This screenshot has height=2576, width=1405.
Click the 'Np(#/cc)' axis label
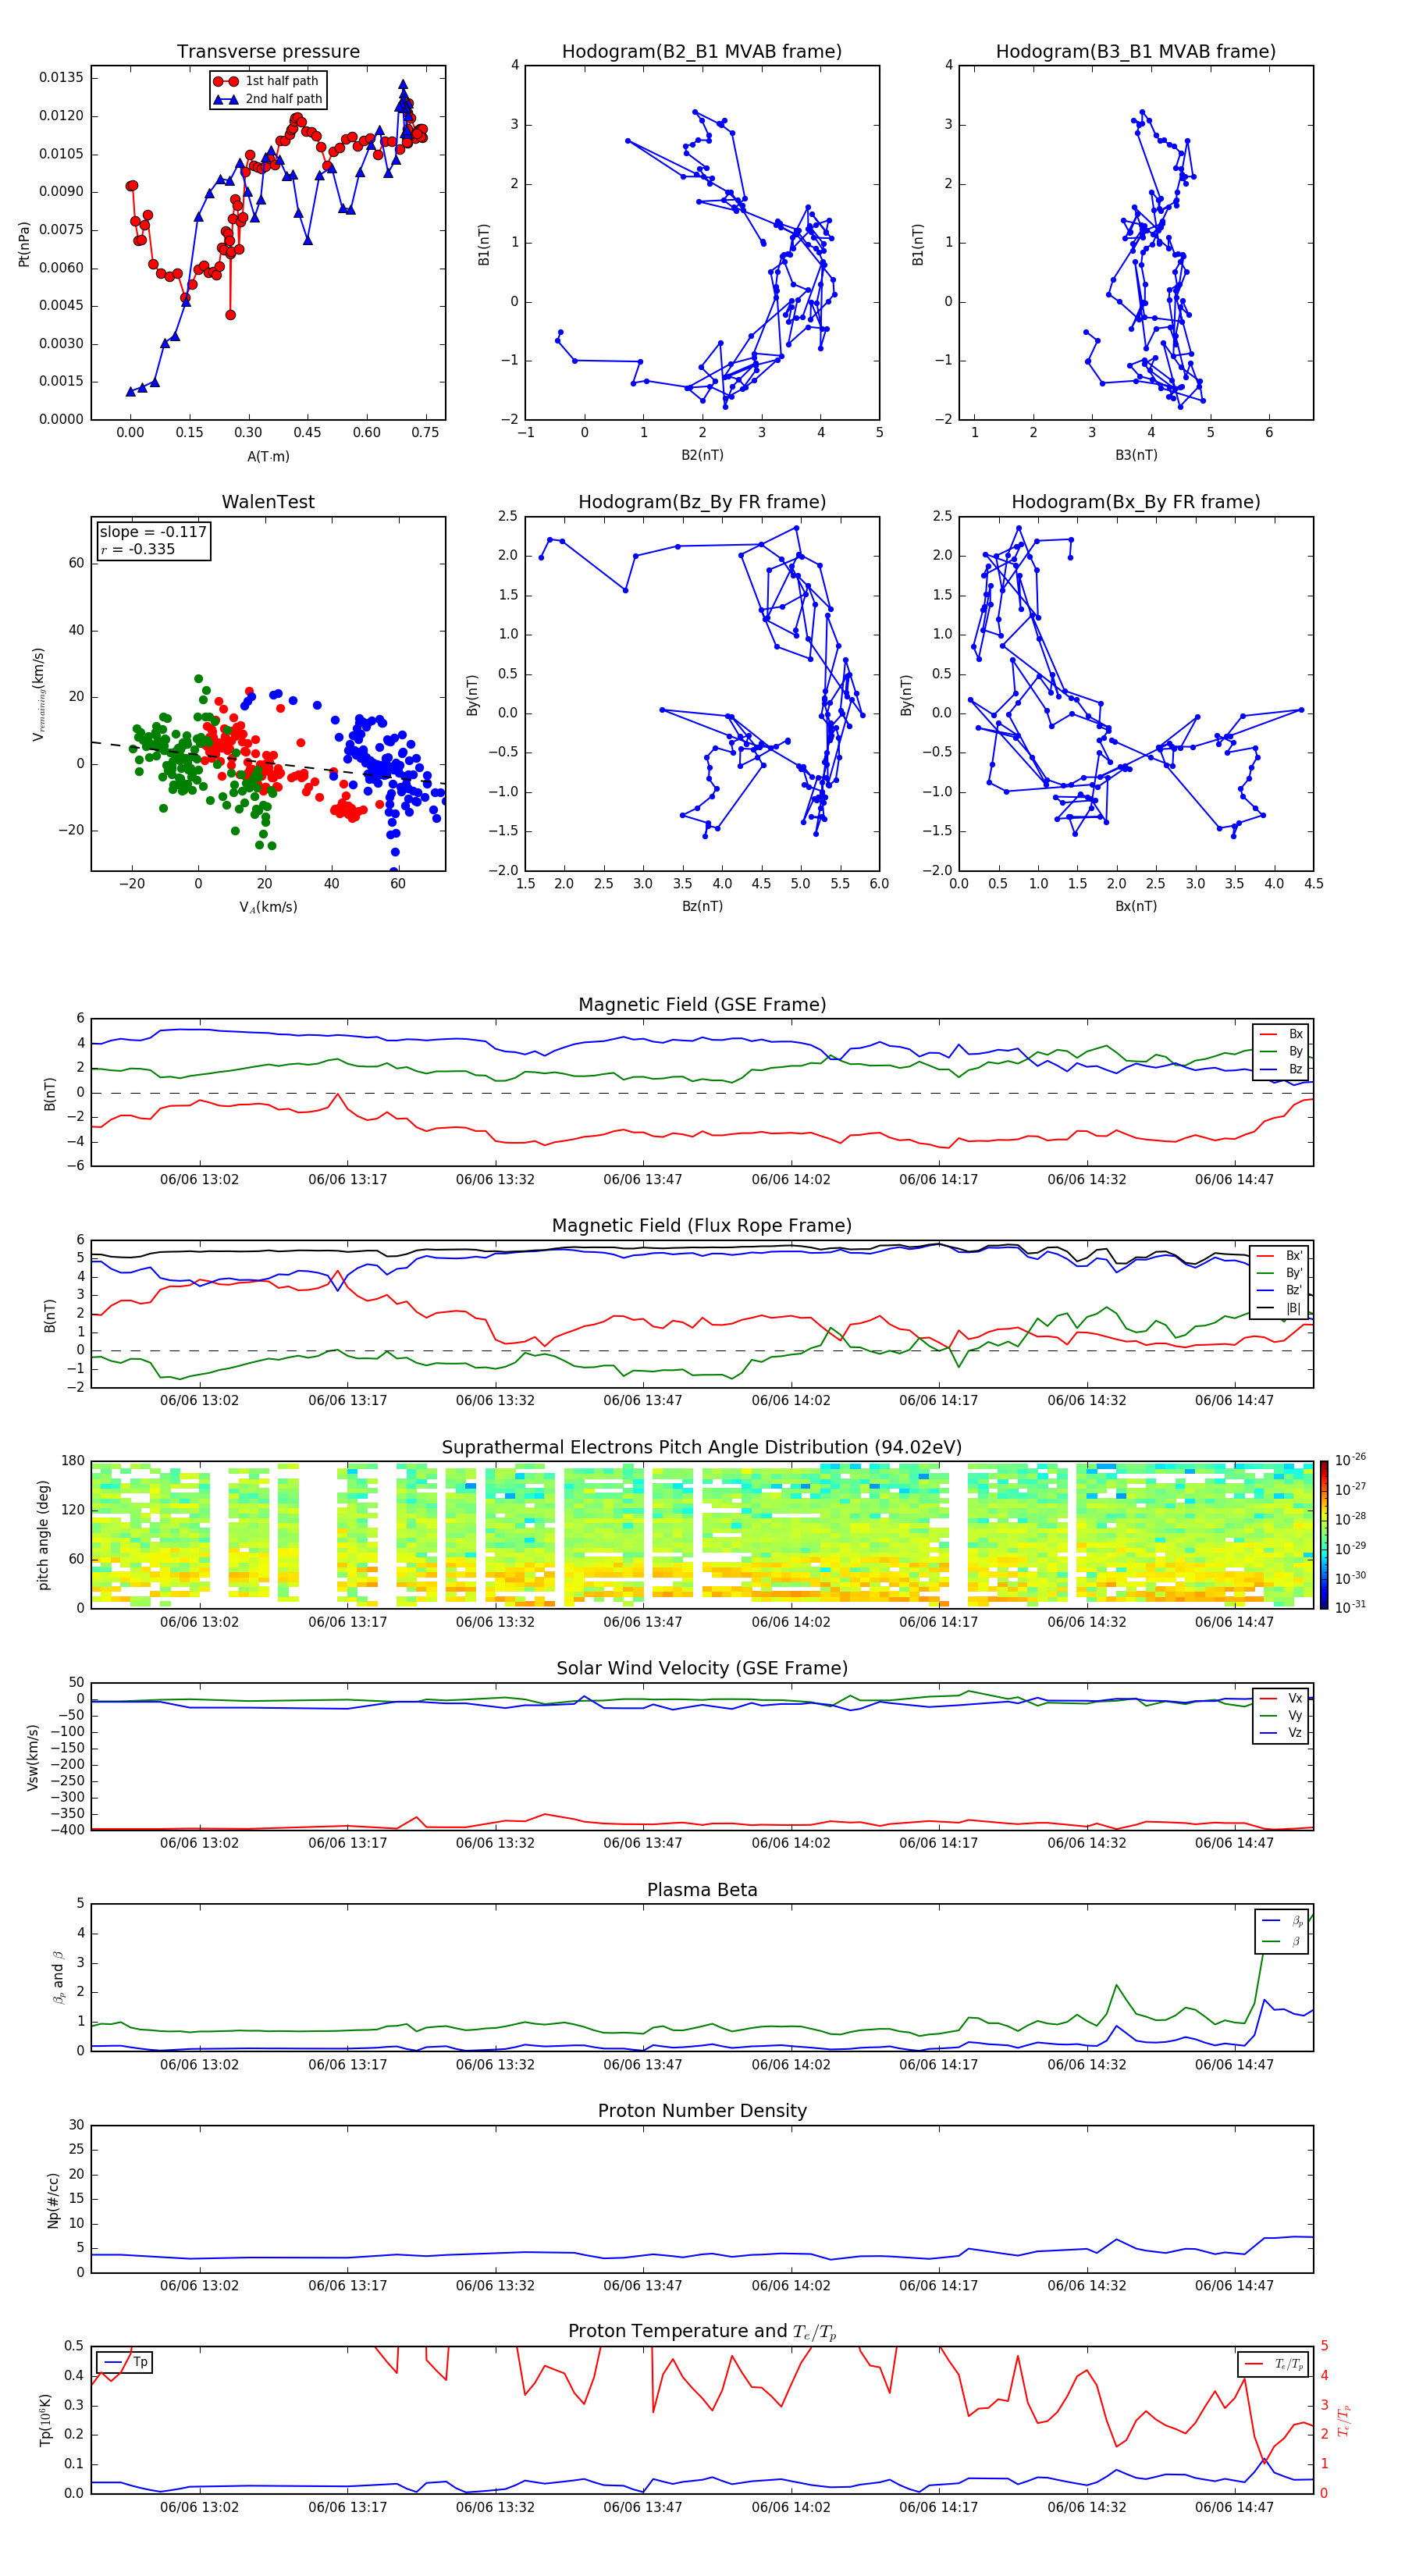pos(53,2200)
